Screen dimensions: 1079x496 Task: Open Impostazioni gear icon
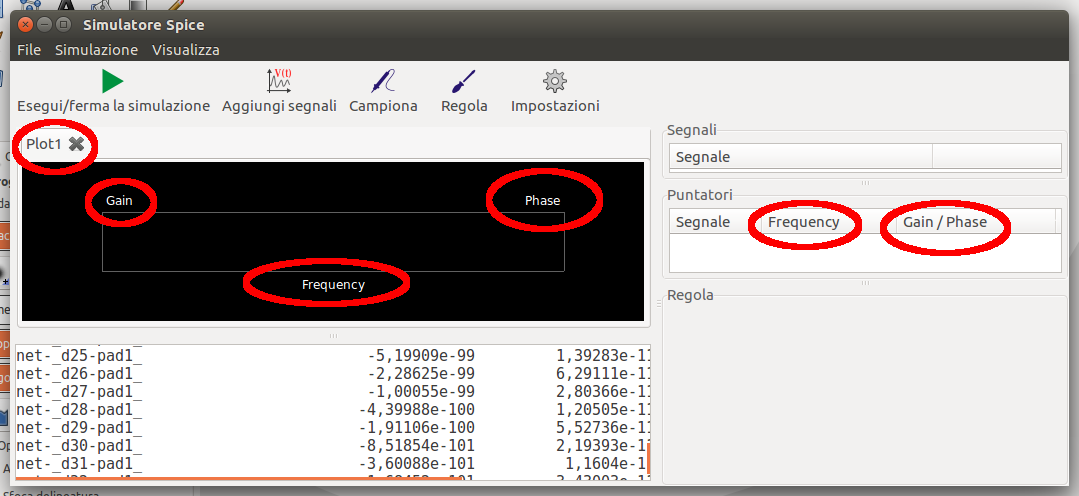tap(555, 81)
